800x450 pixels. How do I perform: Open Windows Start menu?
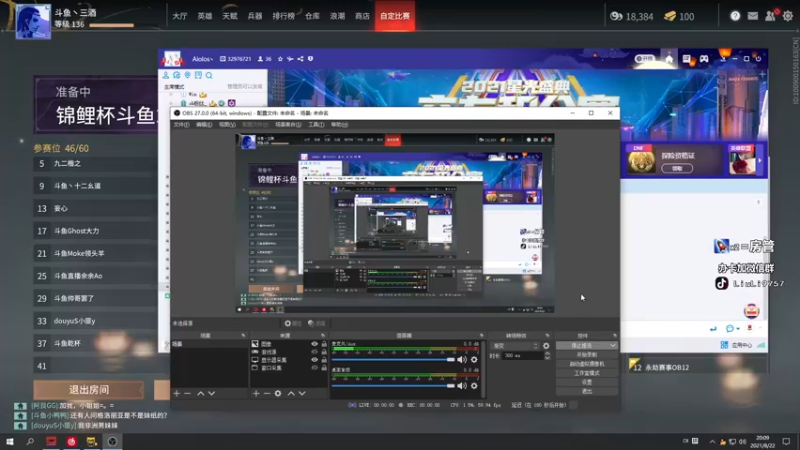pyautogui.click(x=10, y=441)
